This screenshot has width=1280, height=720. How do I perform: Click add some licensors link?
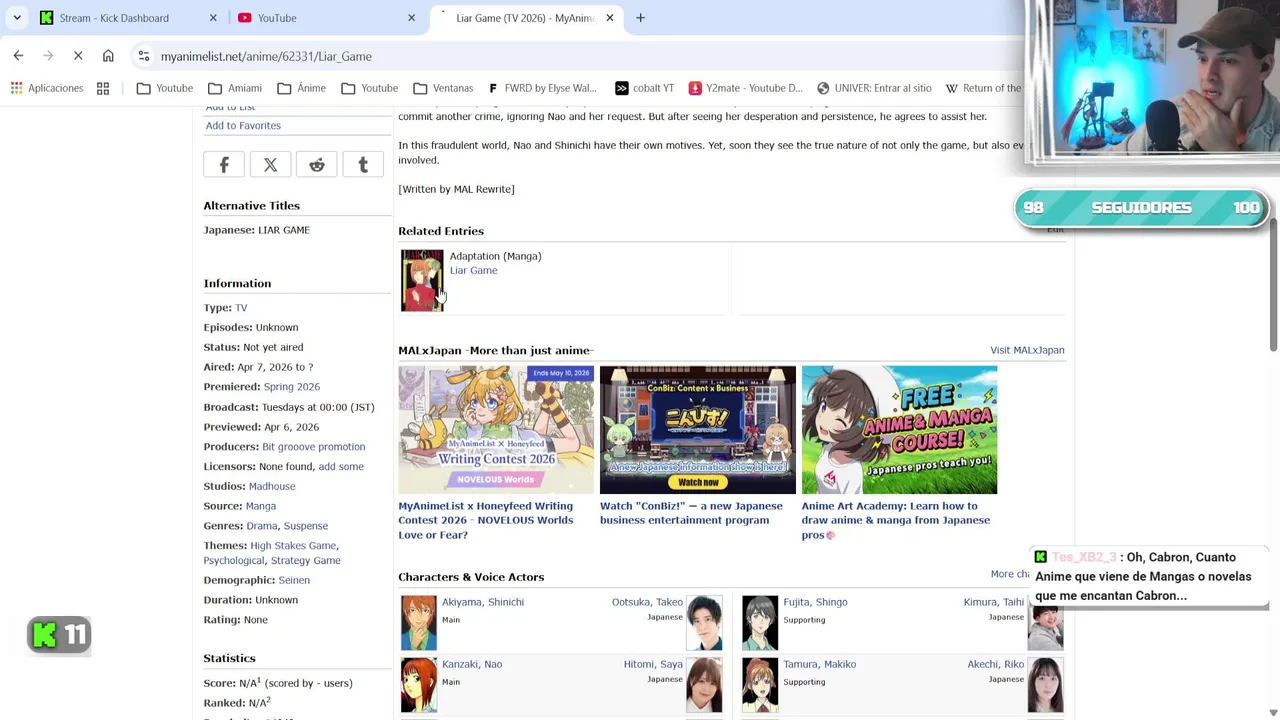[341, 467]
